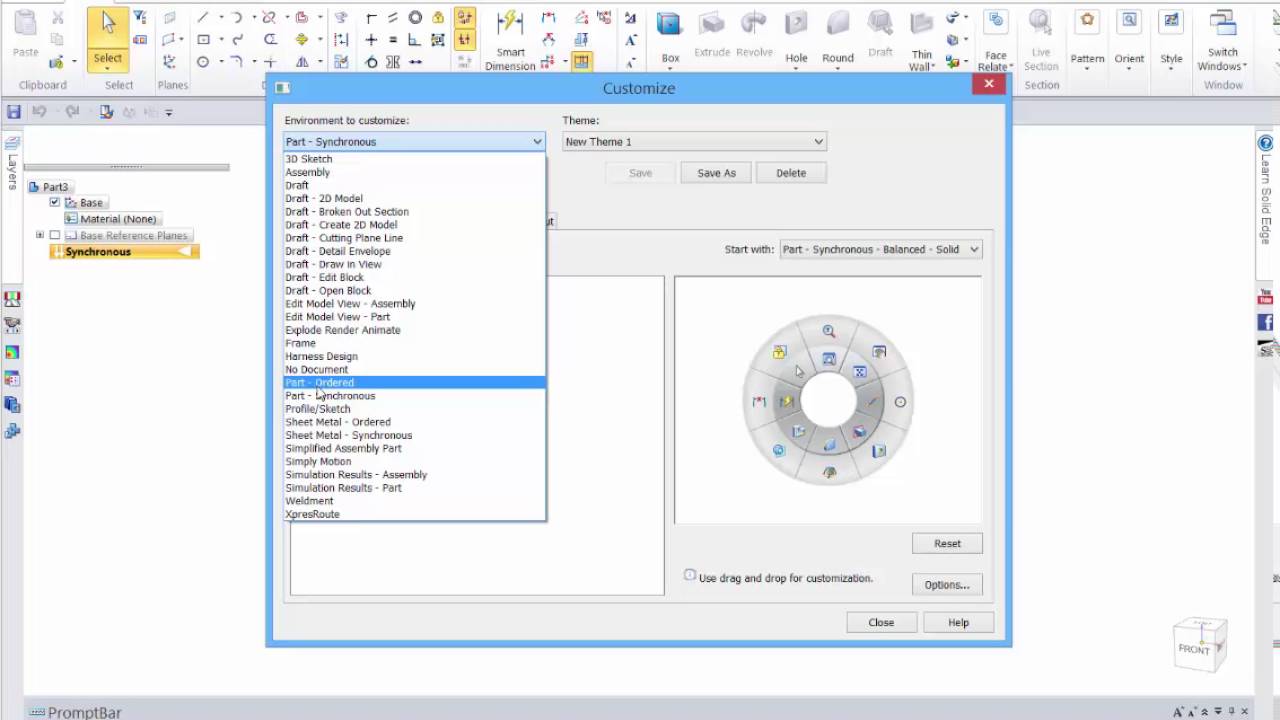The image size is (1280, 720).
Task: Click the Delete theme button
Action: coord(791,173)
